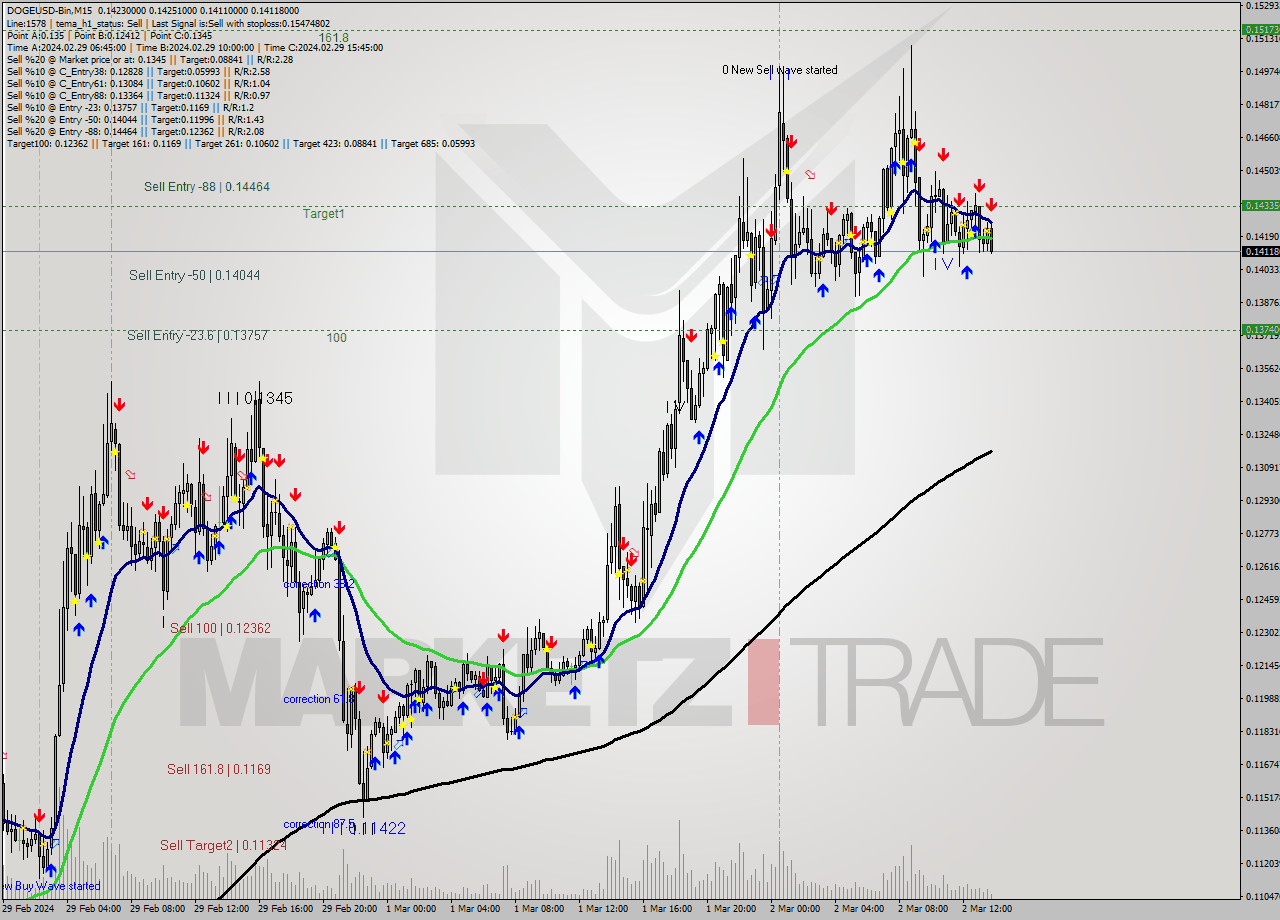This screenshot has width=1280, height=920.
Task: Select the '1 Mar 12:00' time axis label
Action: click(602, 909)
